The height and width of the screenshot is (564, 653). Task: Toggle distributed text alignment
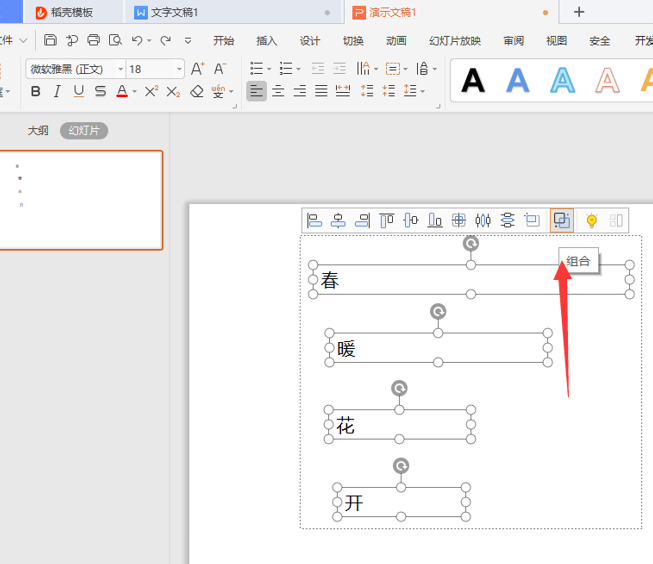343,91
